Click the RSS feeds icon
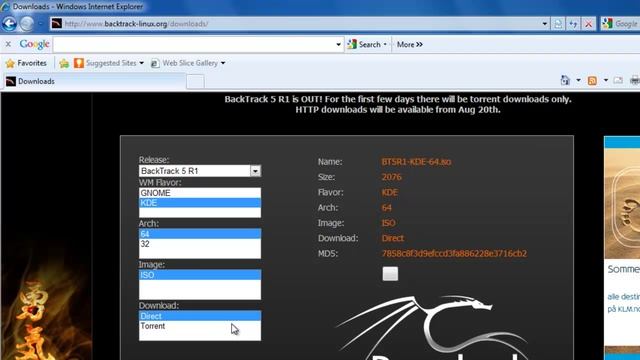Viewport: 640px width, 360px height. click(x=592, y=81)
